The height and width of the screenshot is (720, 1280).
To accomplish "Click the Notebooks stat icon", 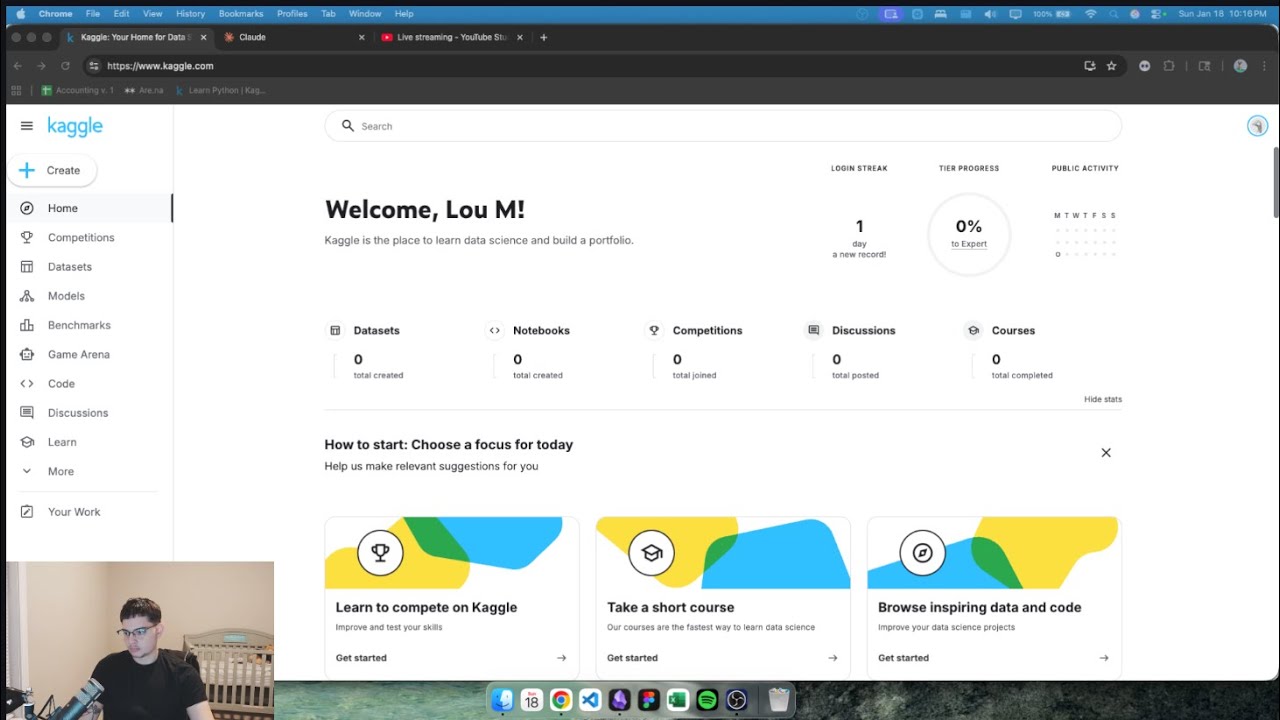I will tap(495, 330).
